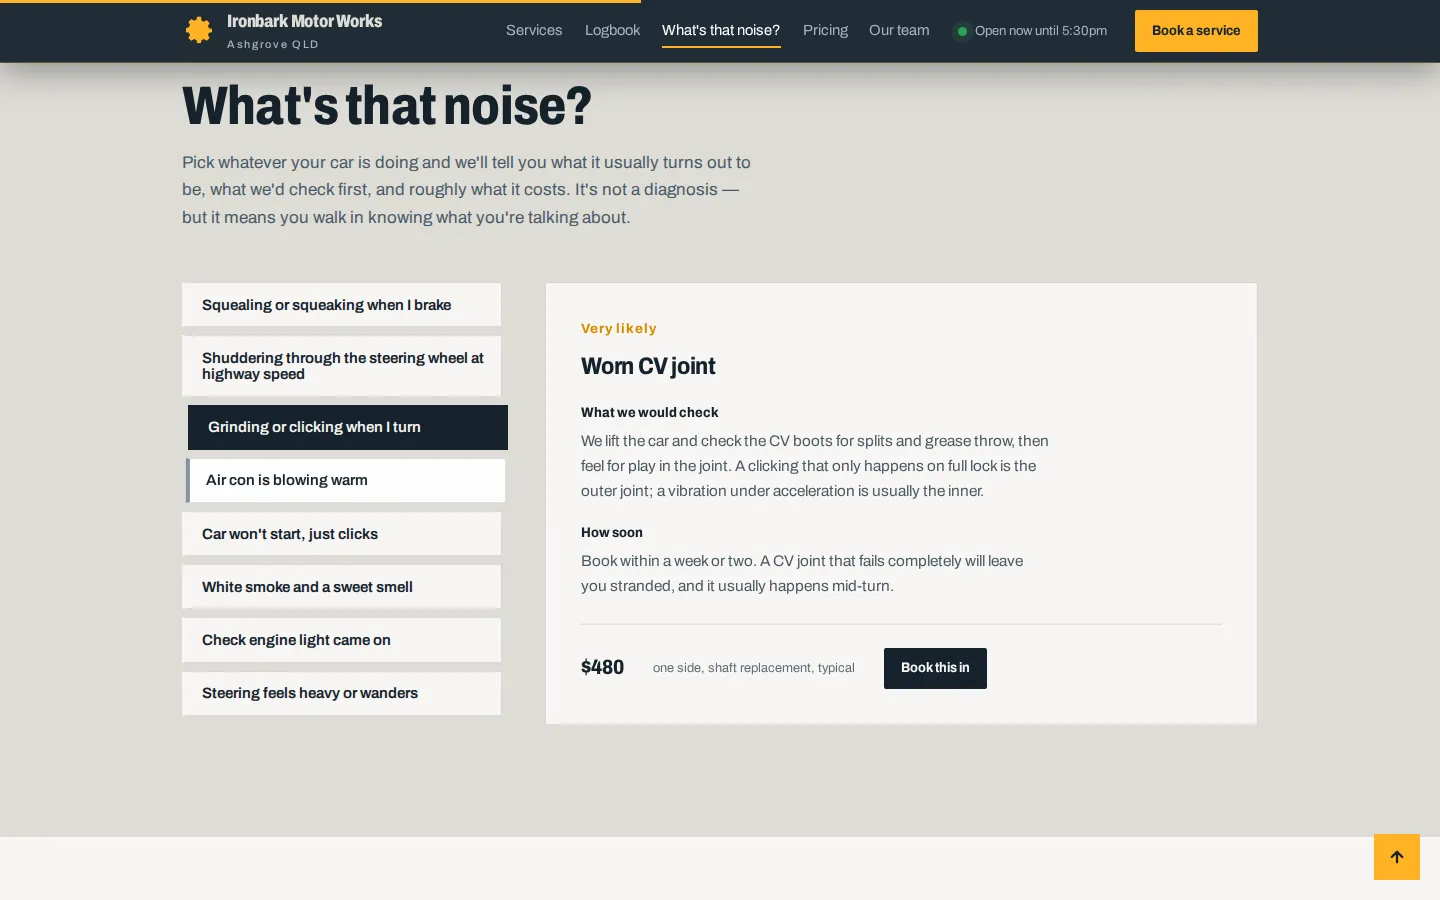Select Squealing or squeaking when I brake
The width and height of the screenshot is (1440, 900).
click(x=341, y=305)
